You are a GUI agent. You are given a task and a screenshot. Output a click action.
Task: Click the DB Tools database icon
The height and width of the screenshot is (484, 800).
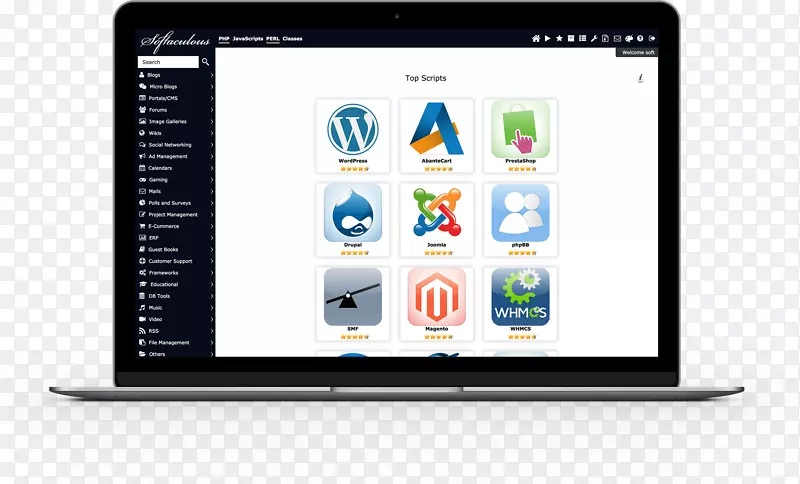point(142,296)
